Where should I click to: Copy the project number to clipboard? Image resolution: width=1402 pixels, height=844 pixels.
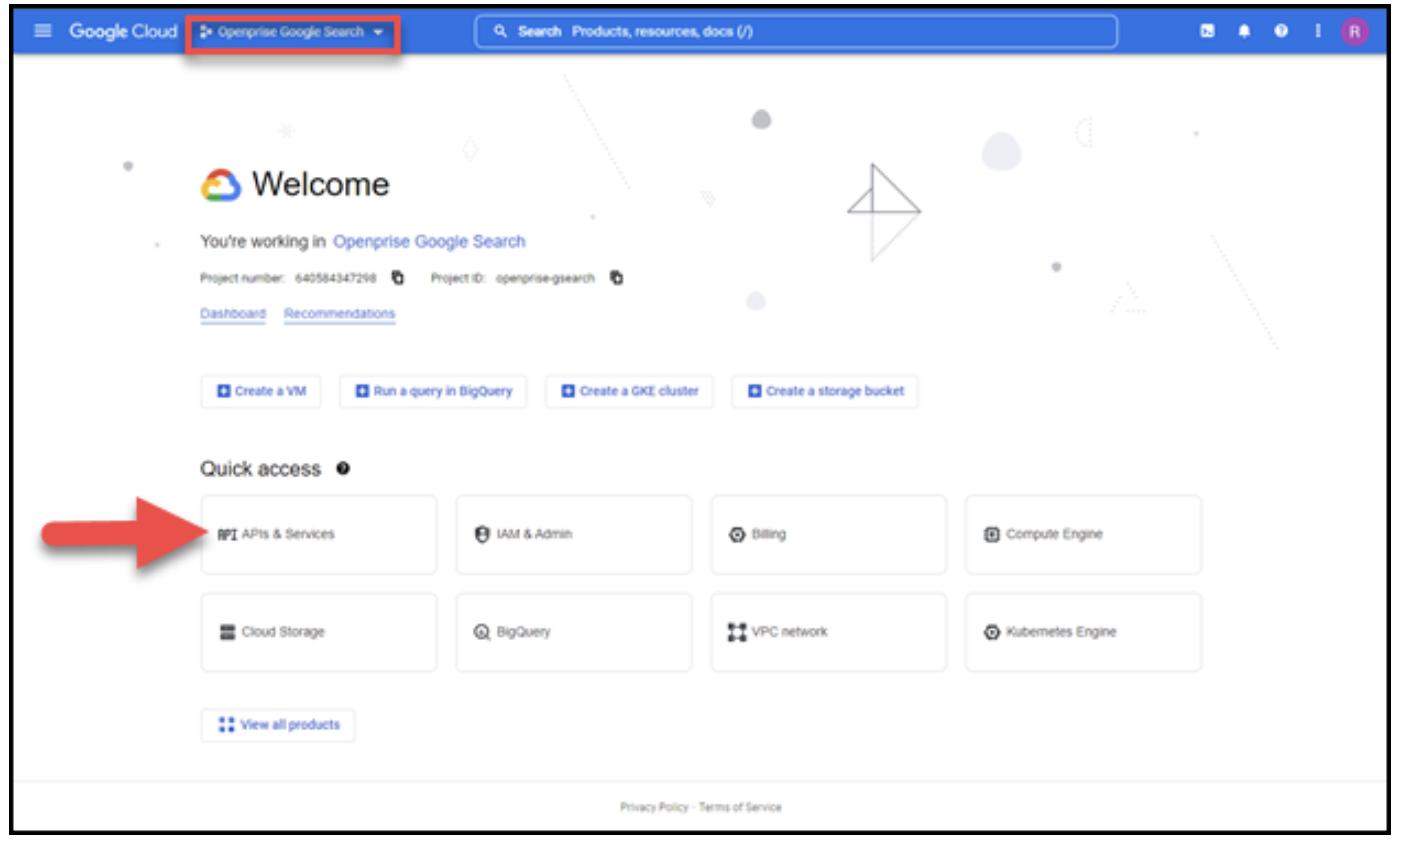(x=398, y=278)
